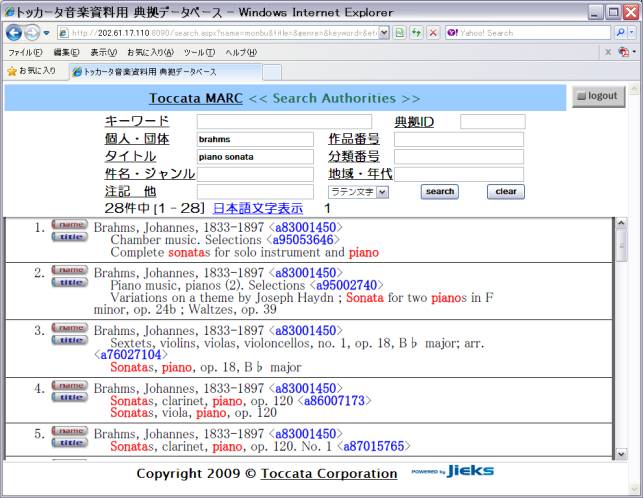Click the 作品番号 input field
Image resolution: width=643 pixels, height=498 pixels.
459,139
